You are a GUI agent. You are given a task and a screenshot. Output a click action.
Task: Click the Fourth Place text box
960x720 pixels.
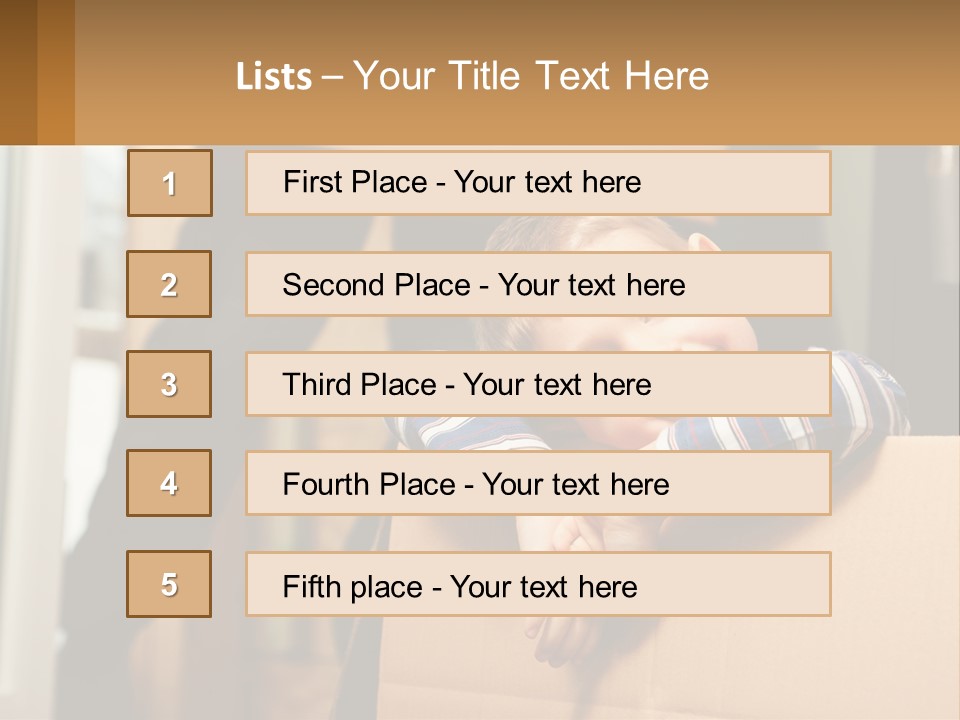(538, 483)
